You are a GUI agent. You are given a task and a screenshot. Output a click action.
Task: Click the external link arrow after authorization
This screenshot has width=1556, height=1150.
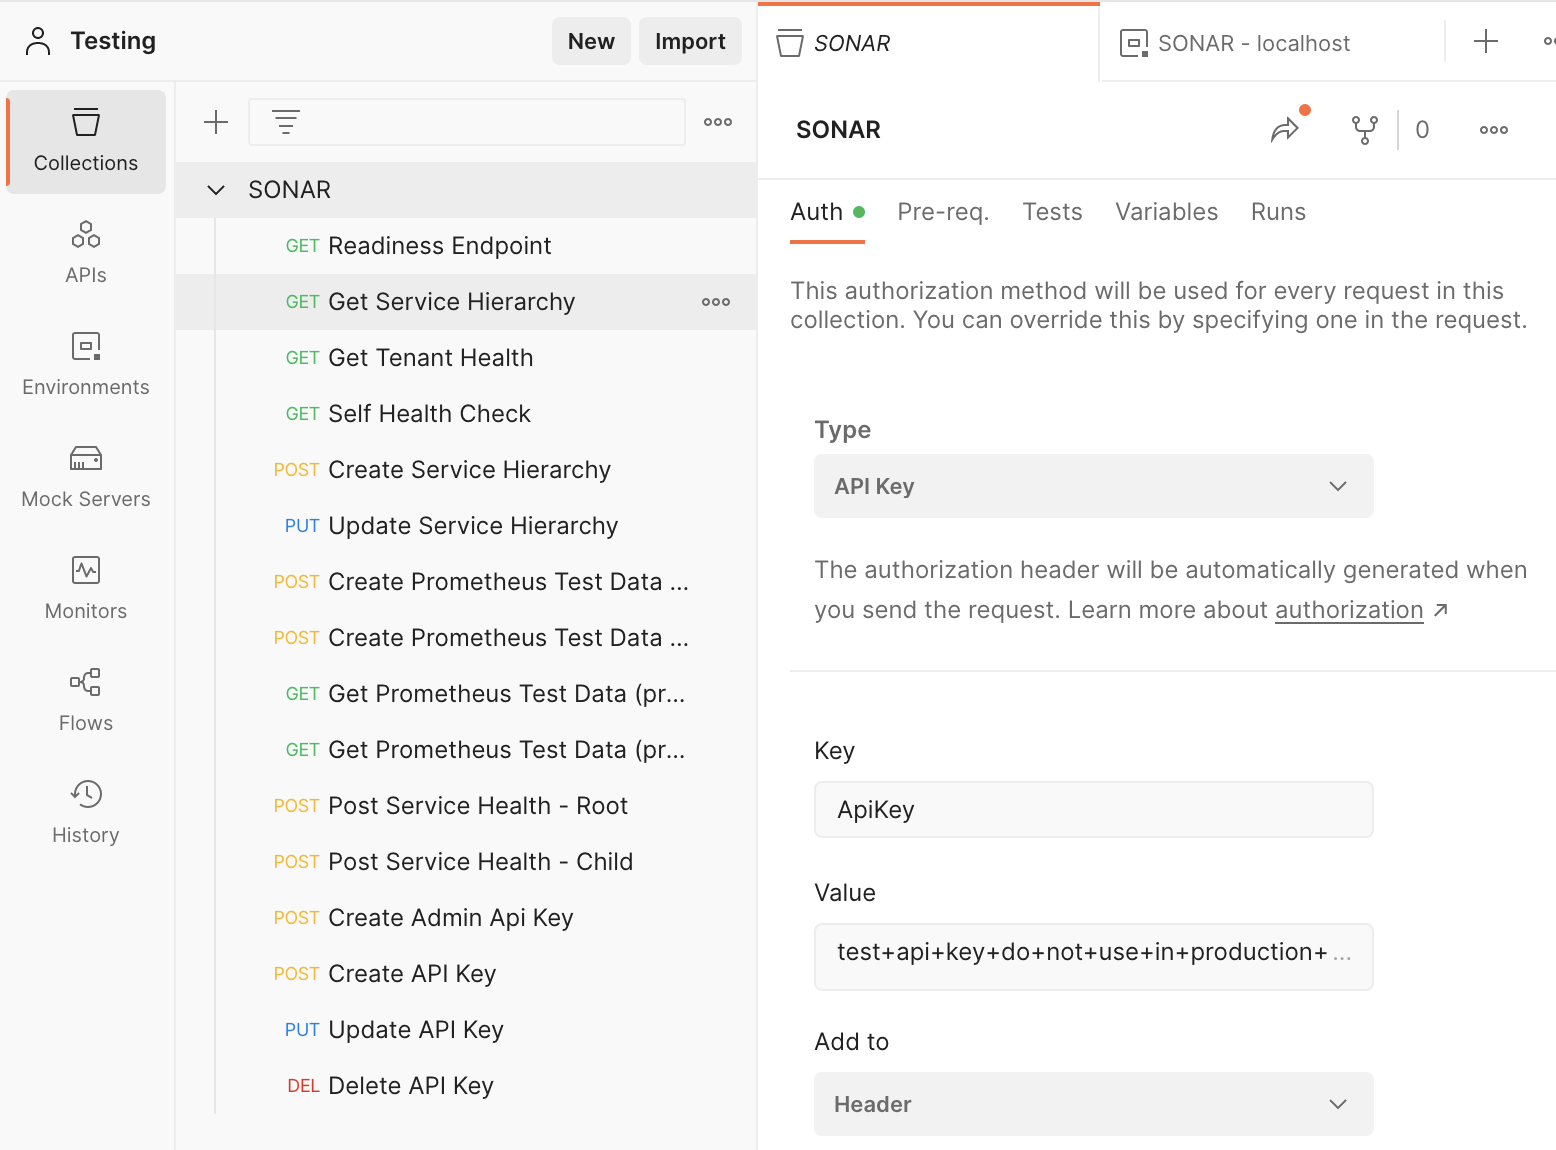tap(1441, 610)
